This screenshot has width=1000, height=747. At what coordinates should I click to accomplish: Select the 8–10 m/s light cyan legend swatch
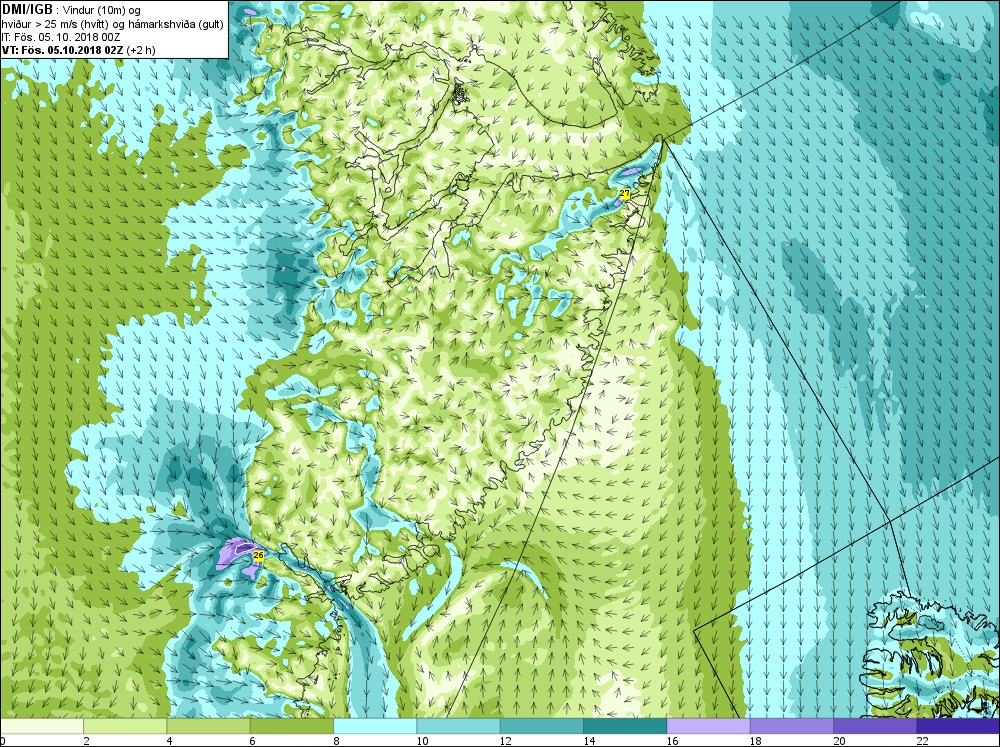click(375, 726)
